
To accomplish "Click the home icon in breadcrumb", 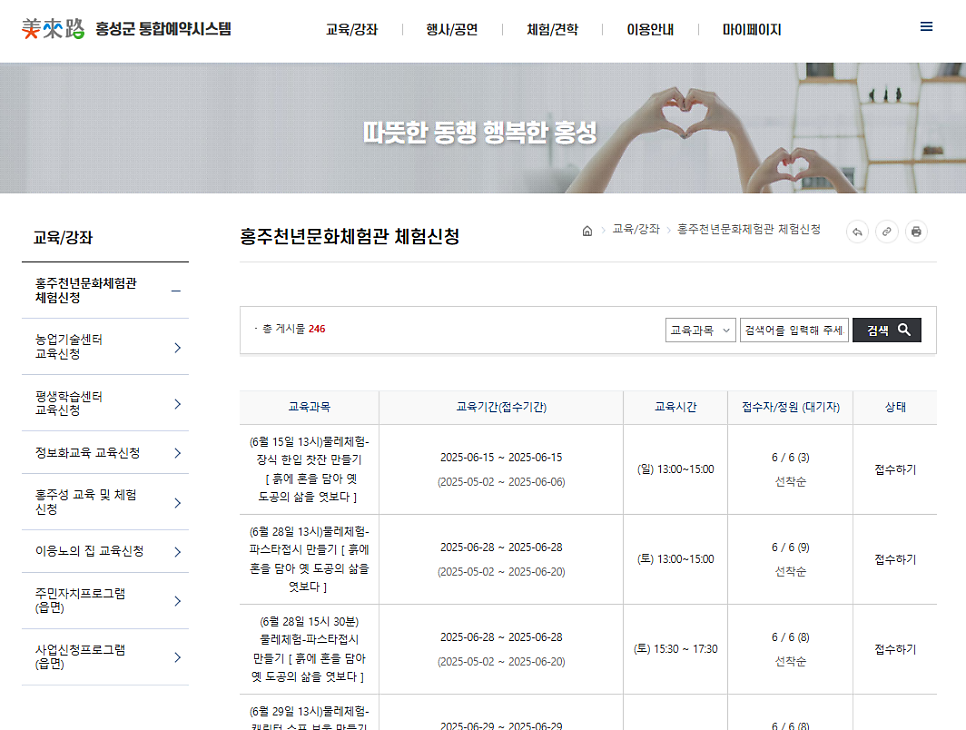I will tap(587, 230).
